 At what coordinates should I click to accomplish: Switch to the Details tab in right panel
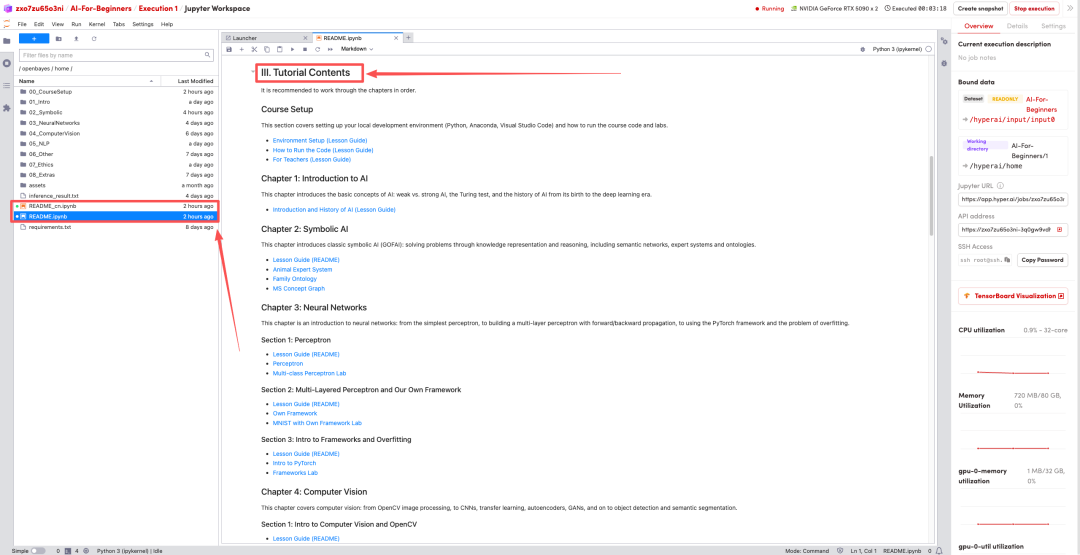coord(1017,26)
